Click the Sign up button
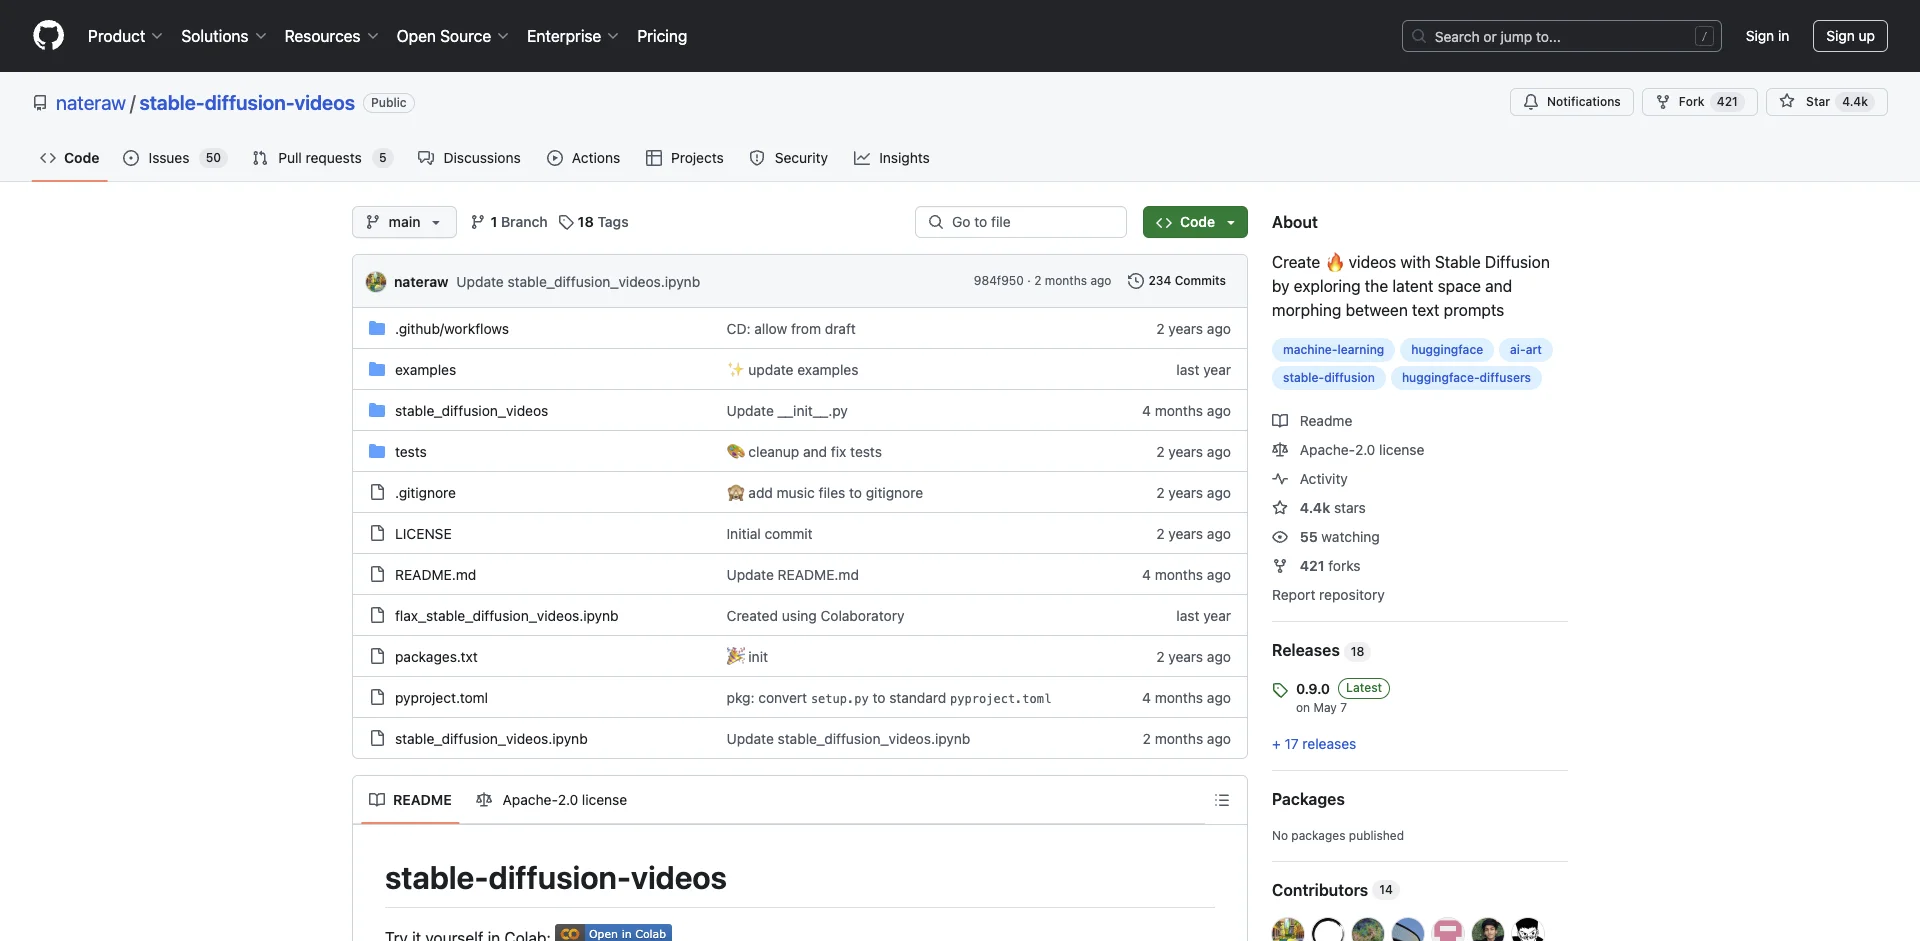This screenshot has width=1920, height=941. [1850, 36]
